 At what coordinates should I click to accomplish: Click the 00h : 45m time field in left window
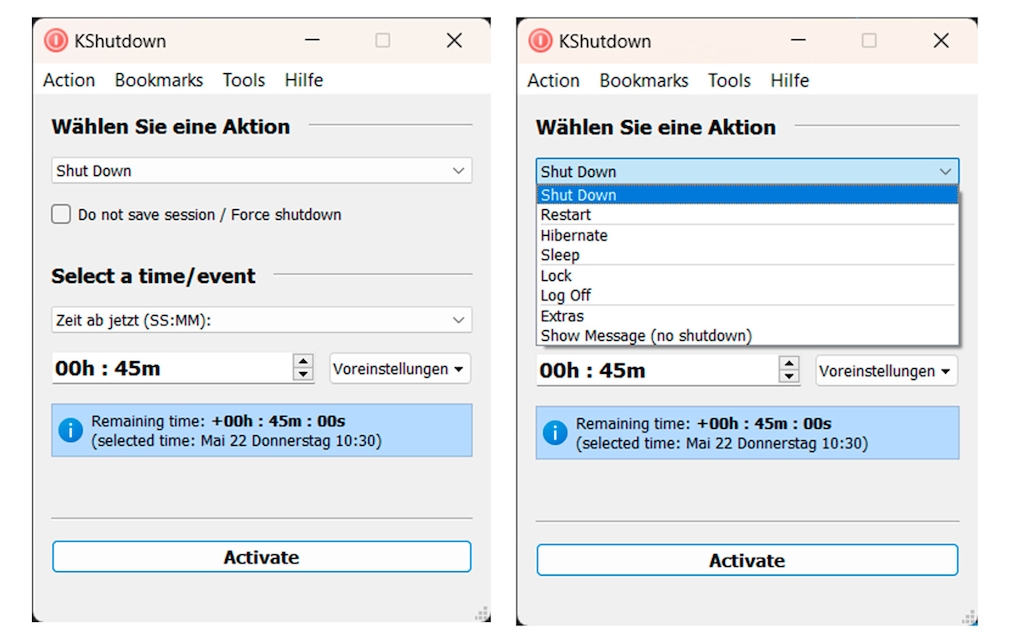[170, 368]
